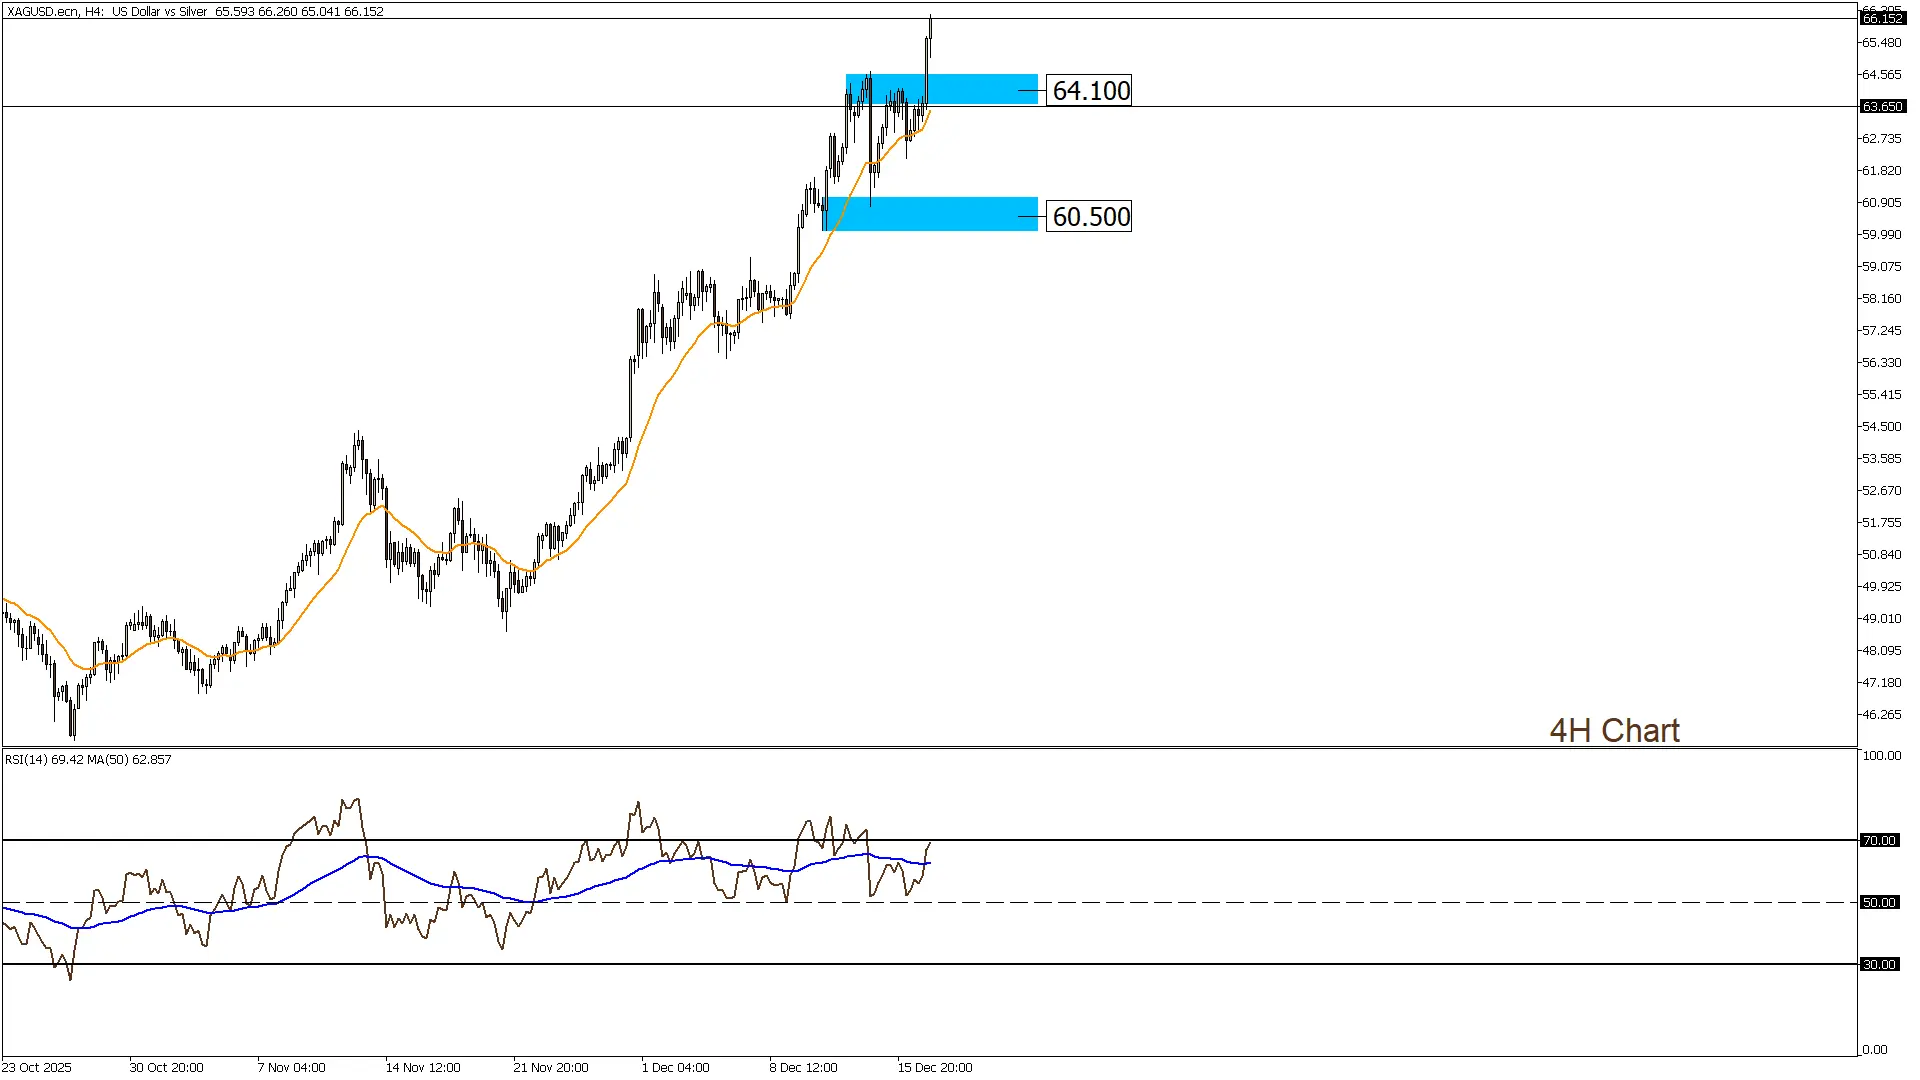The image size is (1920, 1080).
Task: Click the 21 Nov 20:00 time label
Action: [x=550, y=1068]
